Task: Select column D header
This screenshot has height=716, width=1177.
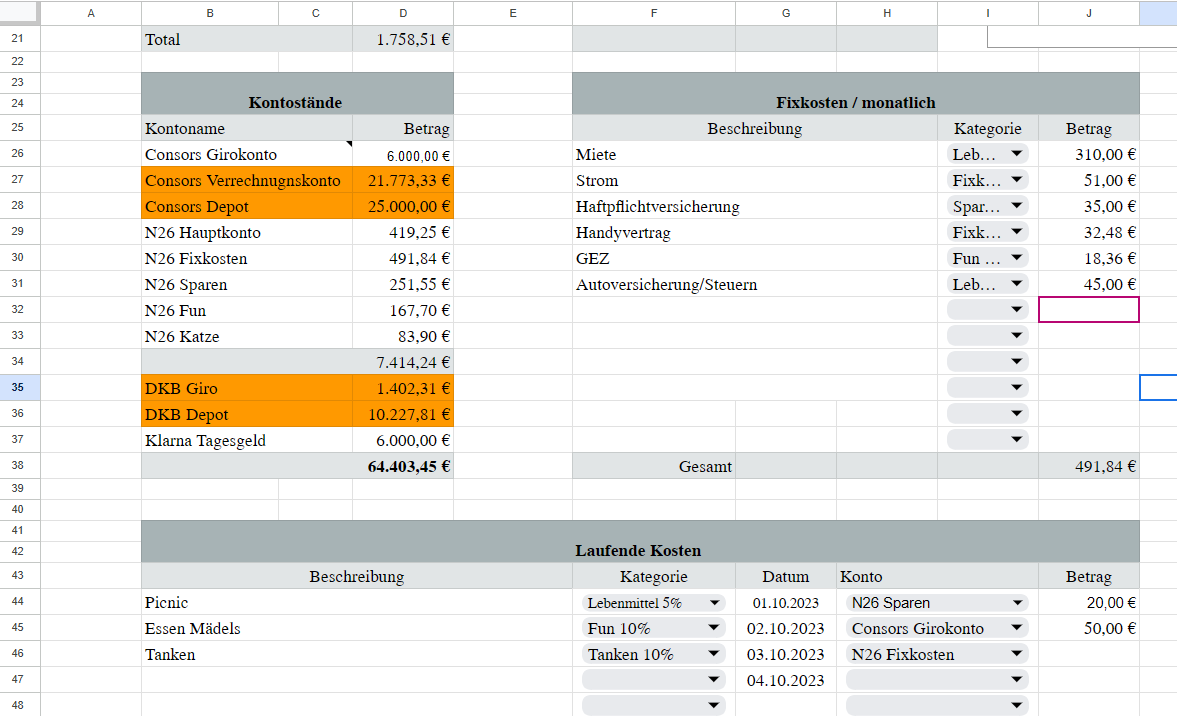Action: pyautogui.click(x=403, y=13)
